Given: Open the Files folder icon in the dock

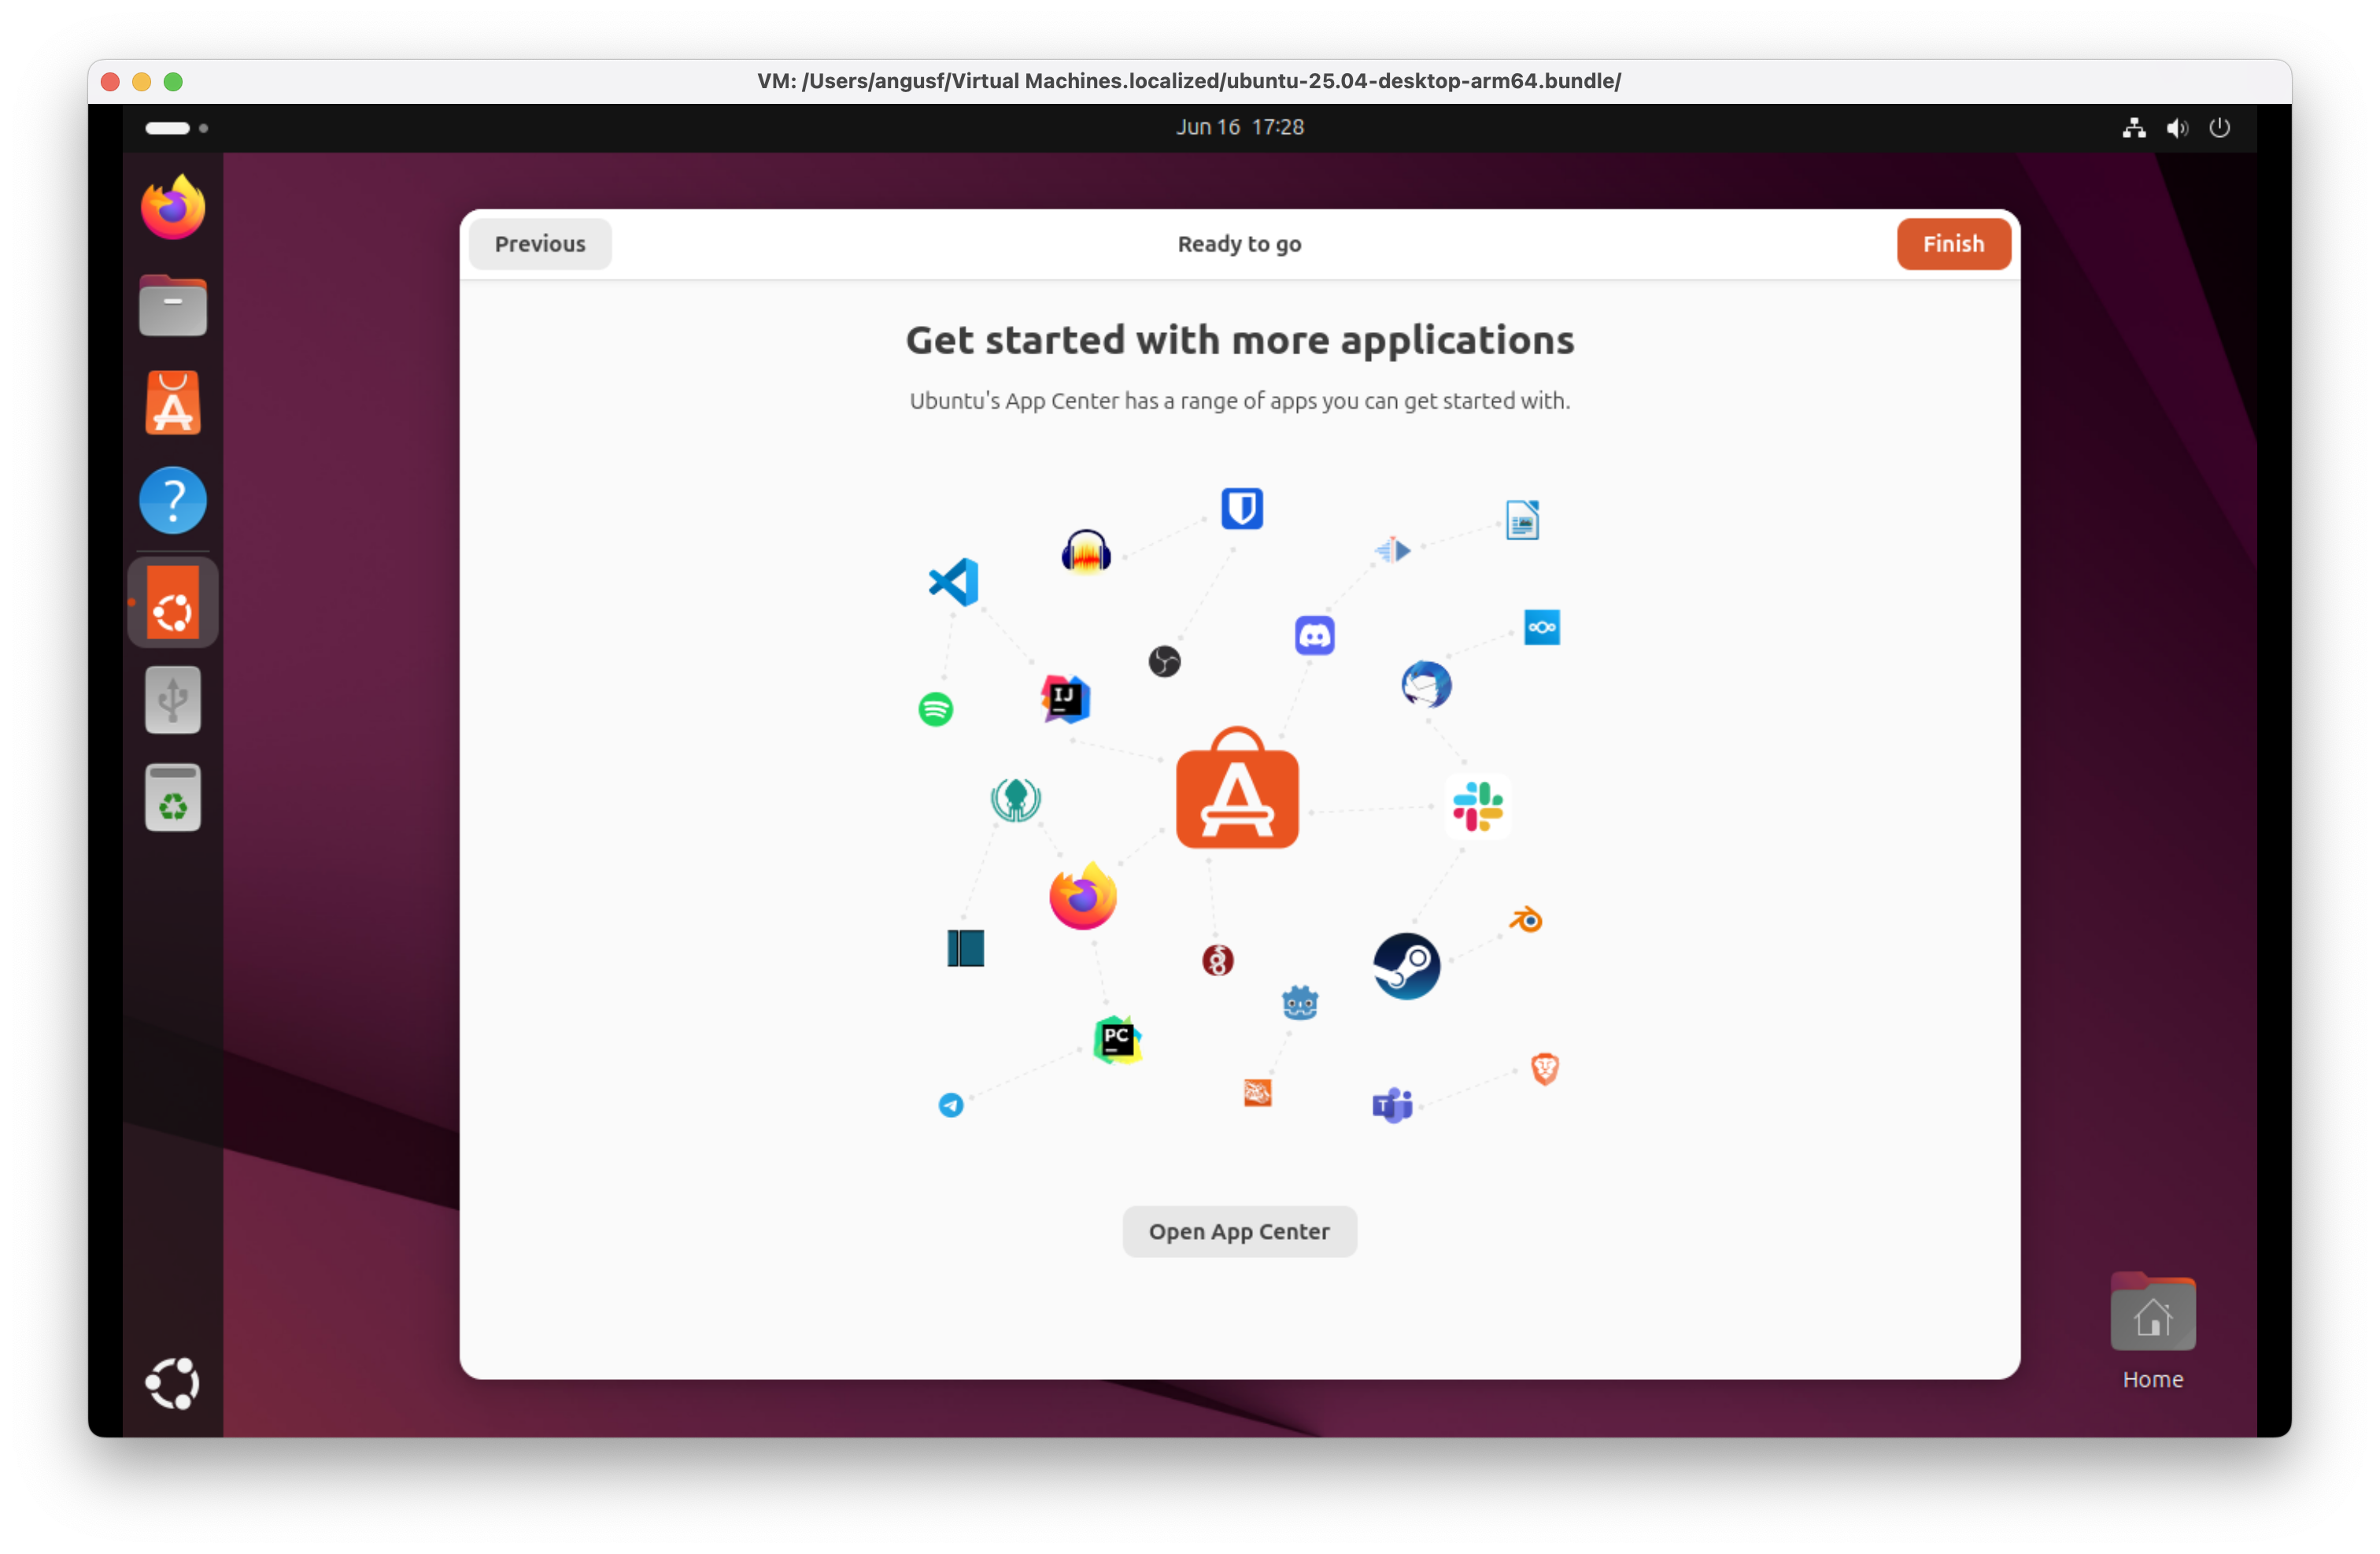Looking at the screenshot, I should coord(172,305).
